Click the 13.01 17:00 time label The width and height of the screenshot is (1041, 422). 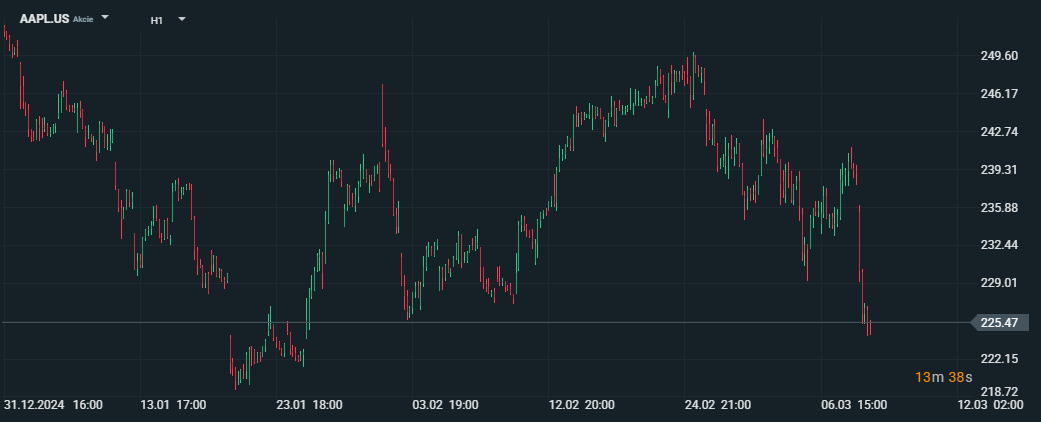173,405
